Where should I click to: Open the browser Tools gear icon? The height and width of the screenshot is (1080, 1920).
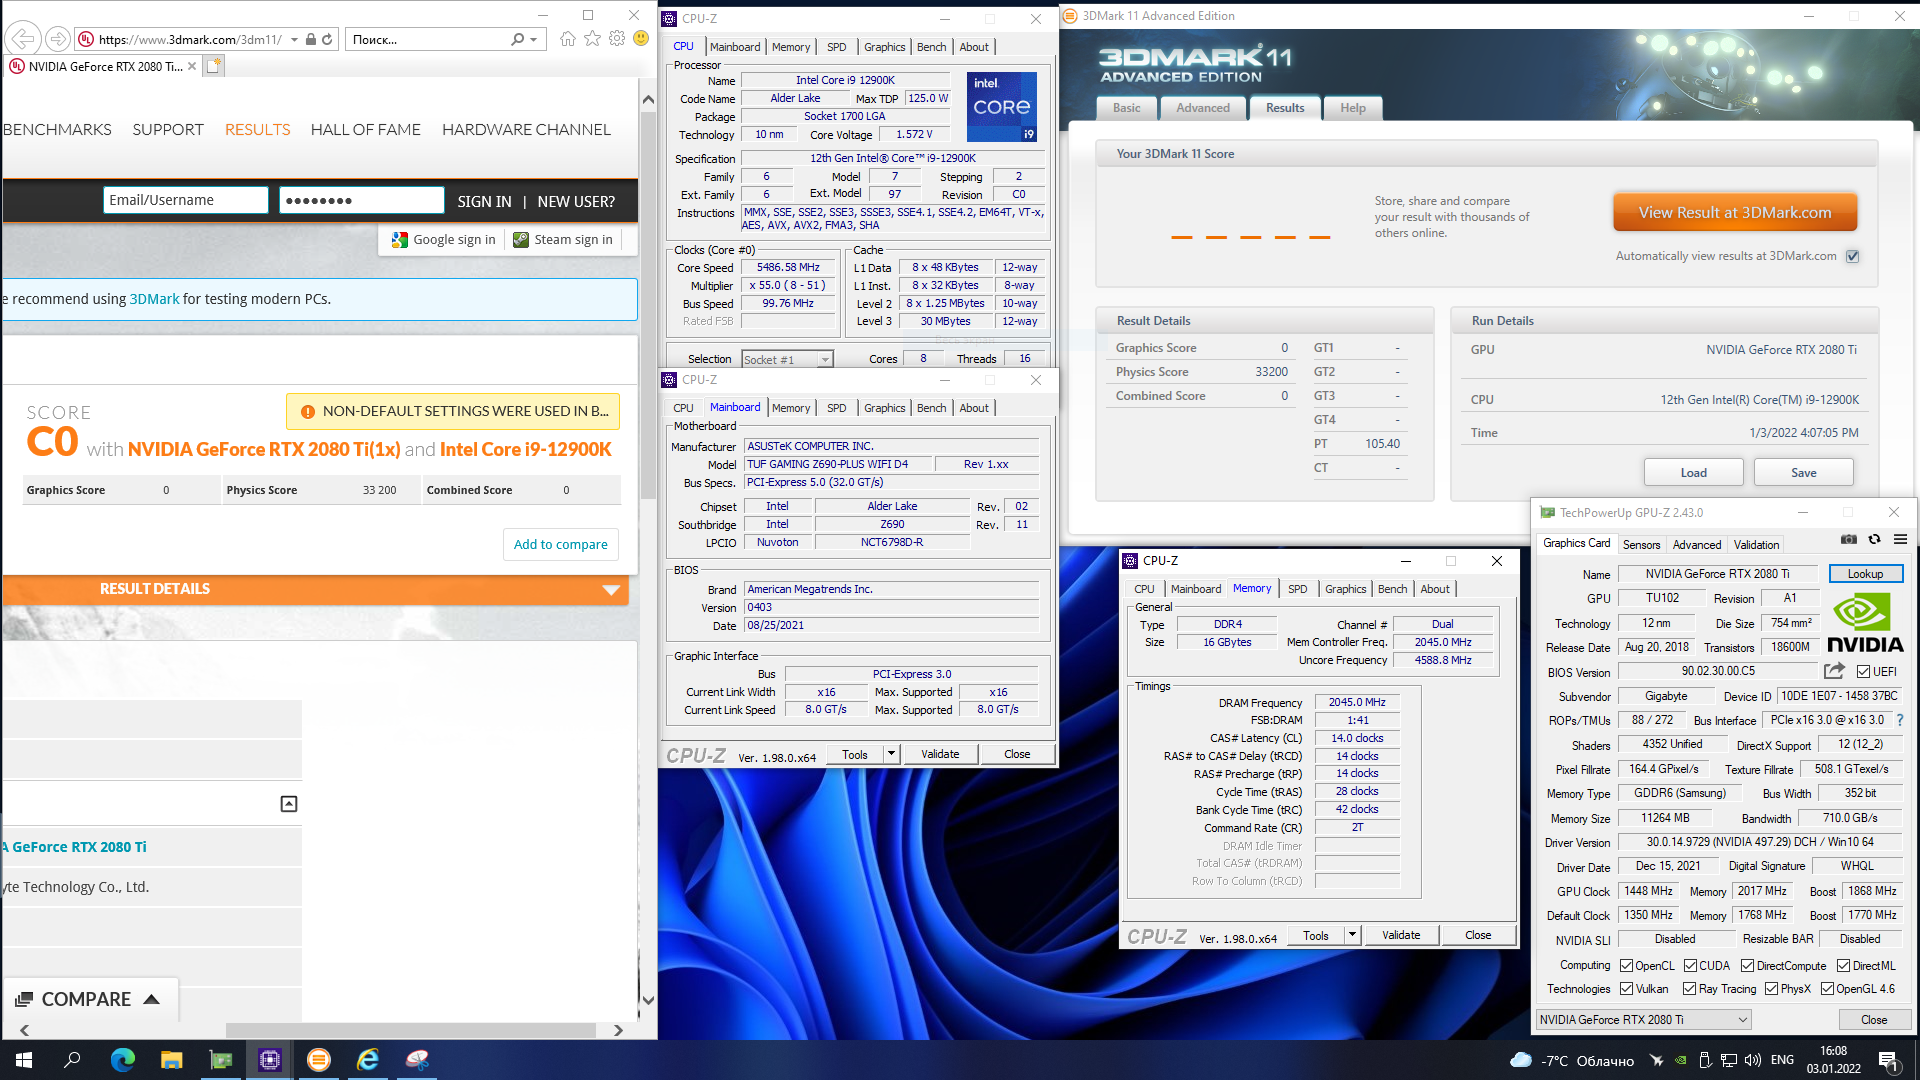click(617, 39)
